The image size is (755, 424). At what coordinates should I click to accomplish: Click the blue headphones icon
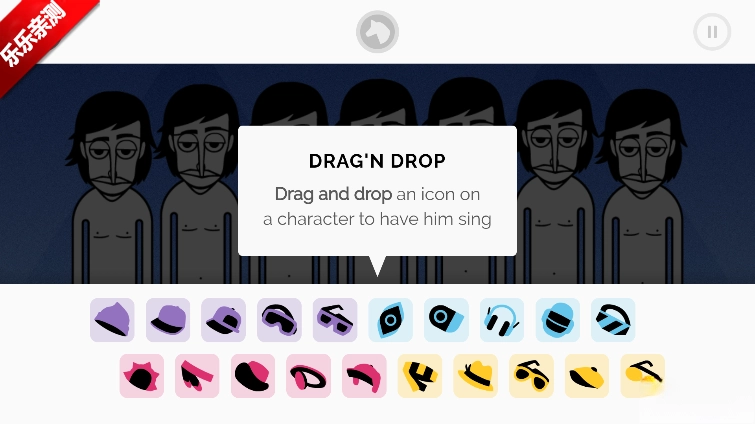pyautogui.click(x=502, y=320)
